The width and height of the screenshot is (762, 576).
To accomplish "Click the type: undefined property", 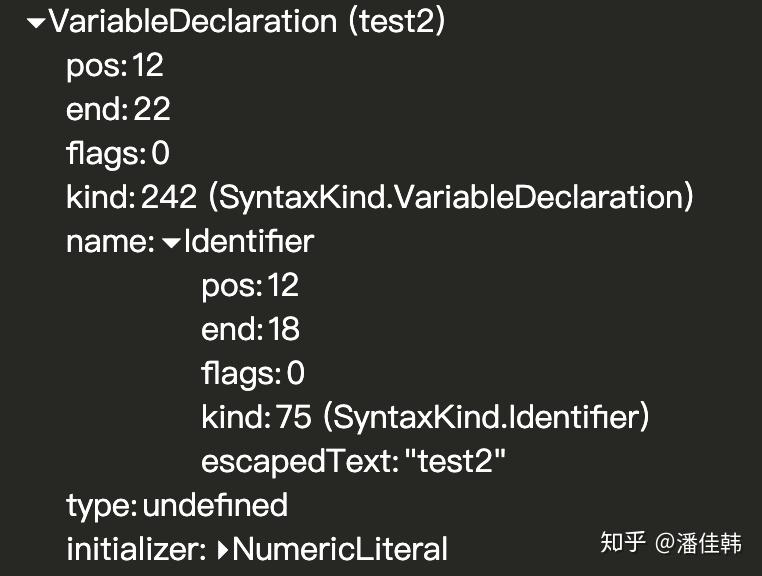I will click(176, 506).
